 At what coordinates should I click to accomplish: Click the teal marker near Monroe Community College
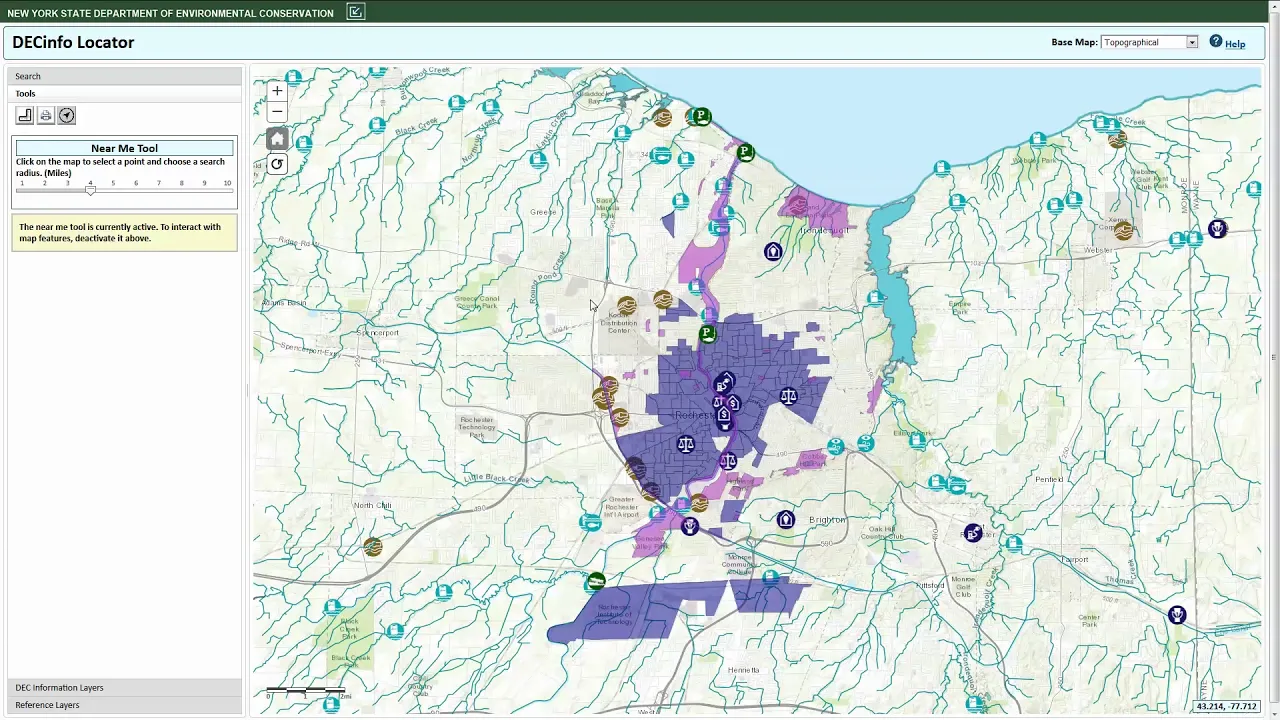click(x=770, y=577)
